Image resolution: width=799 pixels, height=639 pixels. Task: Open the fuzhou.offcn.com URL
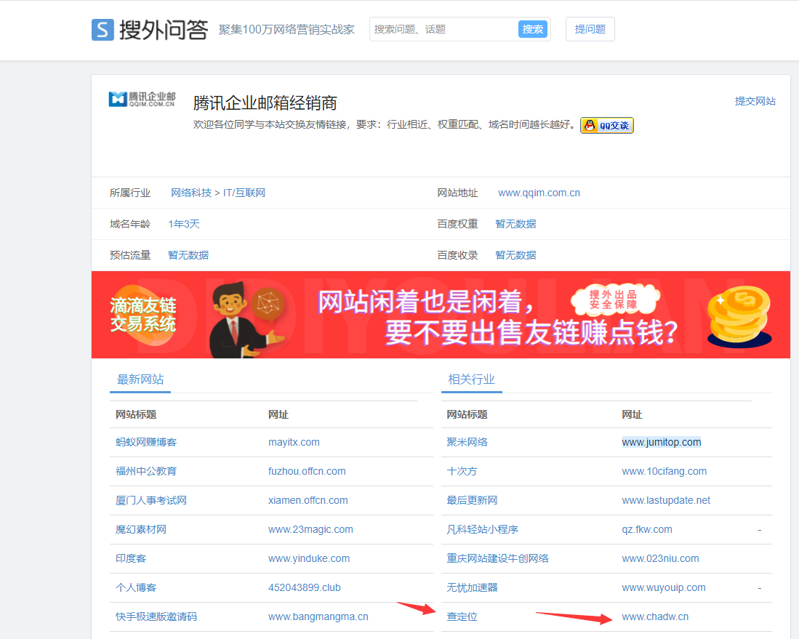pyautogui.click(x=307, y=471)
